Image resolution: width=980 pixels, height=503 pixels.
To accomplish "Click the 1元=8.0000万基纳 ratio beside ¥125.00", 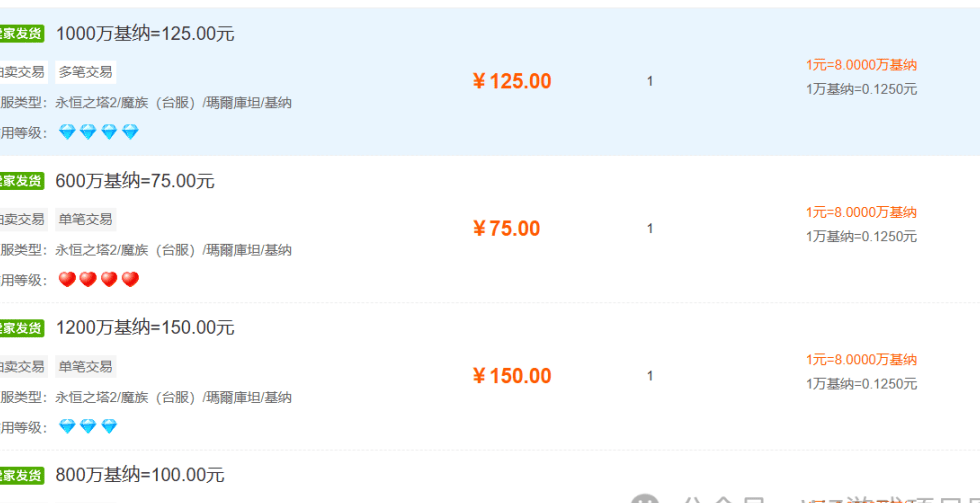I will (861, 65).
